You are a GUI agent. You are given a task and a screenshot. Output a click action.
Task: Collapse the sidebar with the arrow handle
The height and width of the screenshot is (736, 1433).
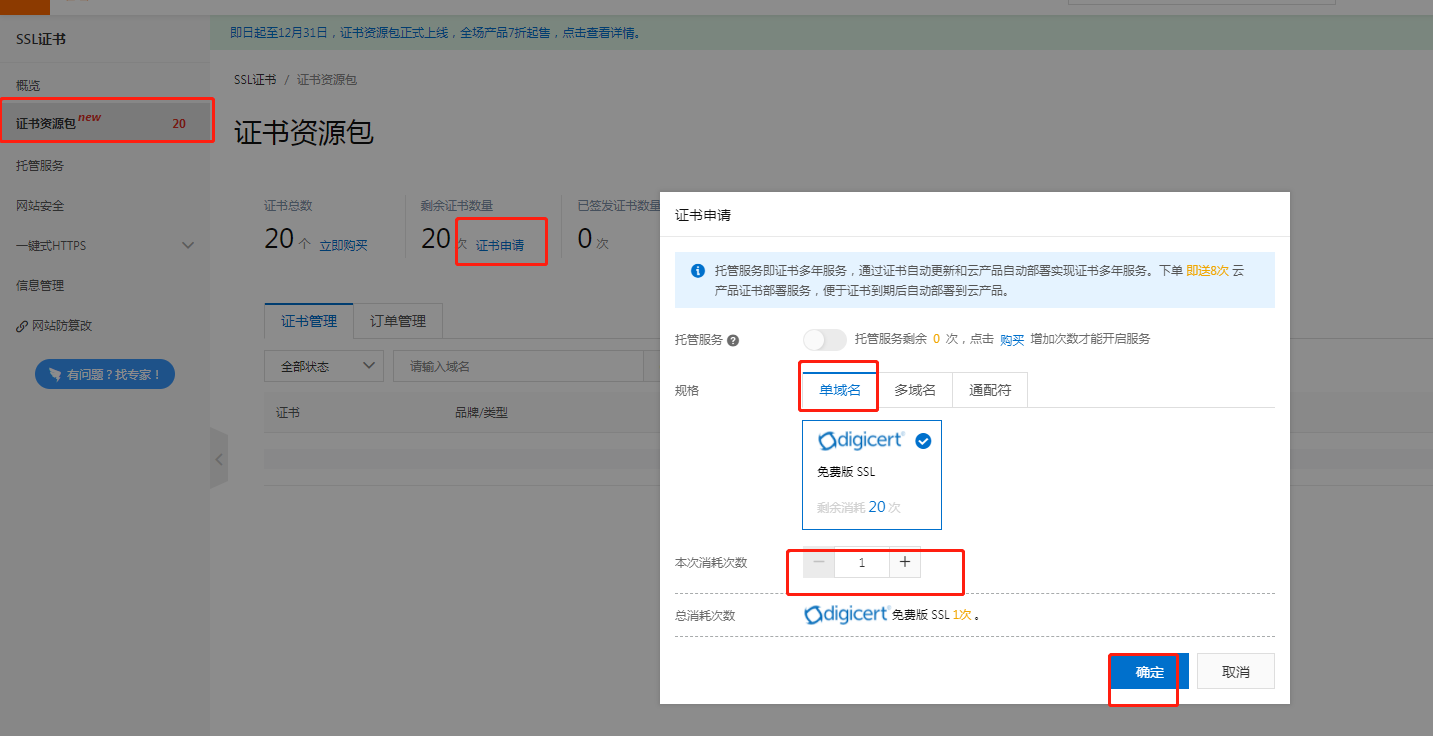click(x=219, y=460)
